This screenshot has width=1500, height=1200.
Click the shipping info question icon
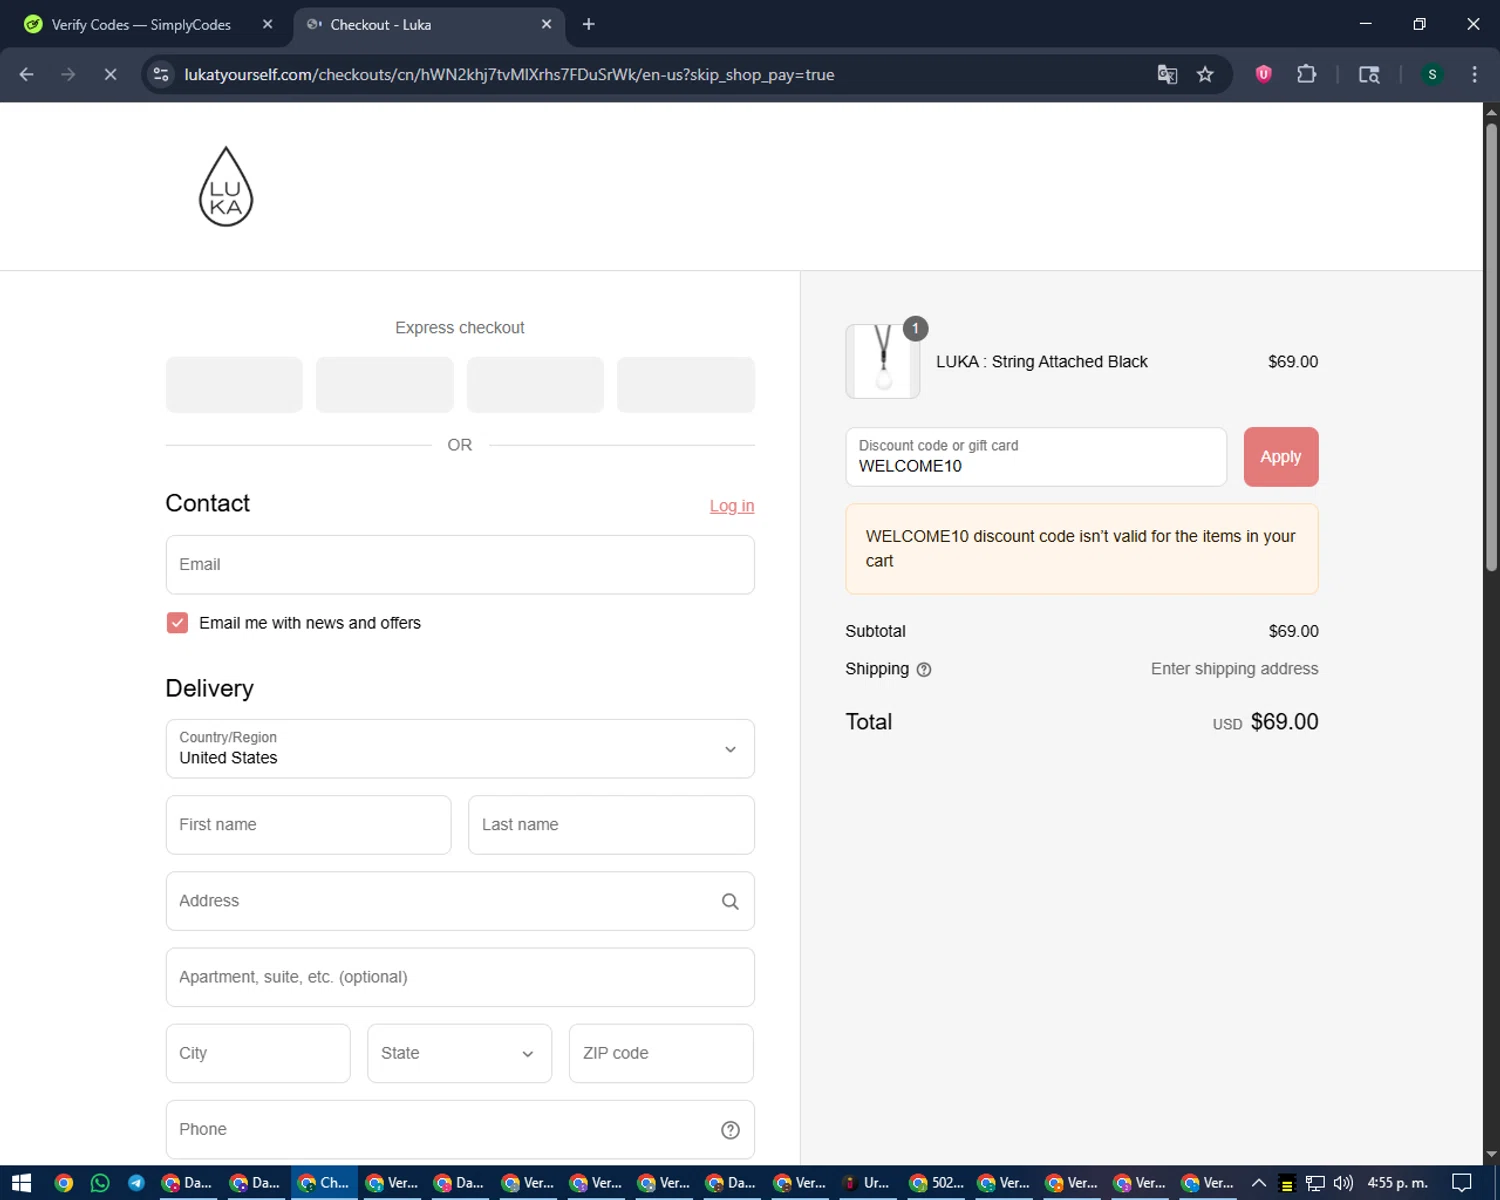pos(924,670)
